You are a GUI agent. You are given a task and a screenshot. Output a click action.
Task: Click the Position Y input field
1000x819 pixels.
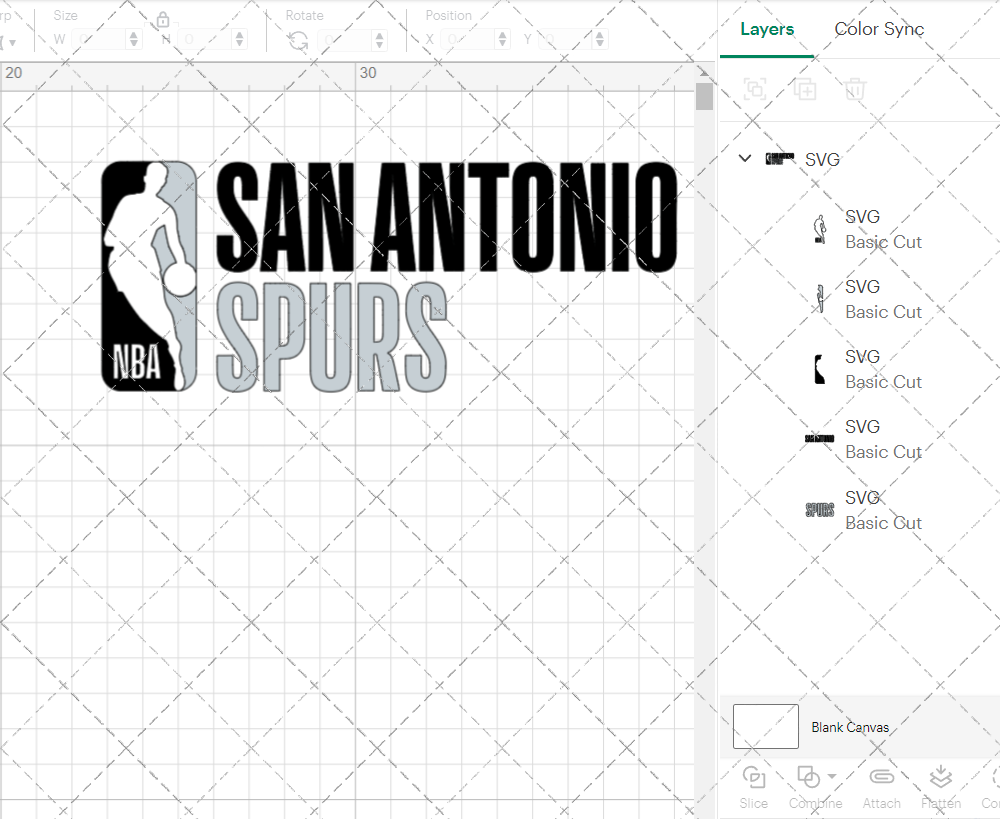pyautogui.click(x=566, y=40)
